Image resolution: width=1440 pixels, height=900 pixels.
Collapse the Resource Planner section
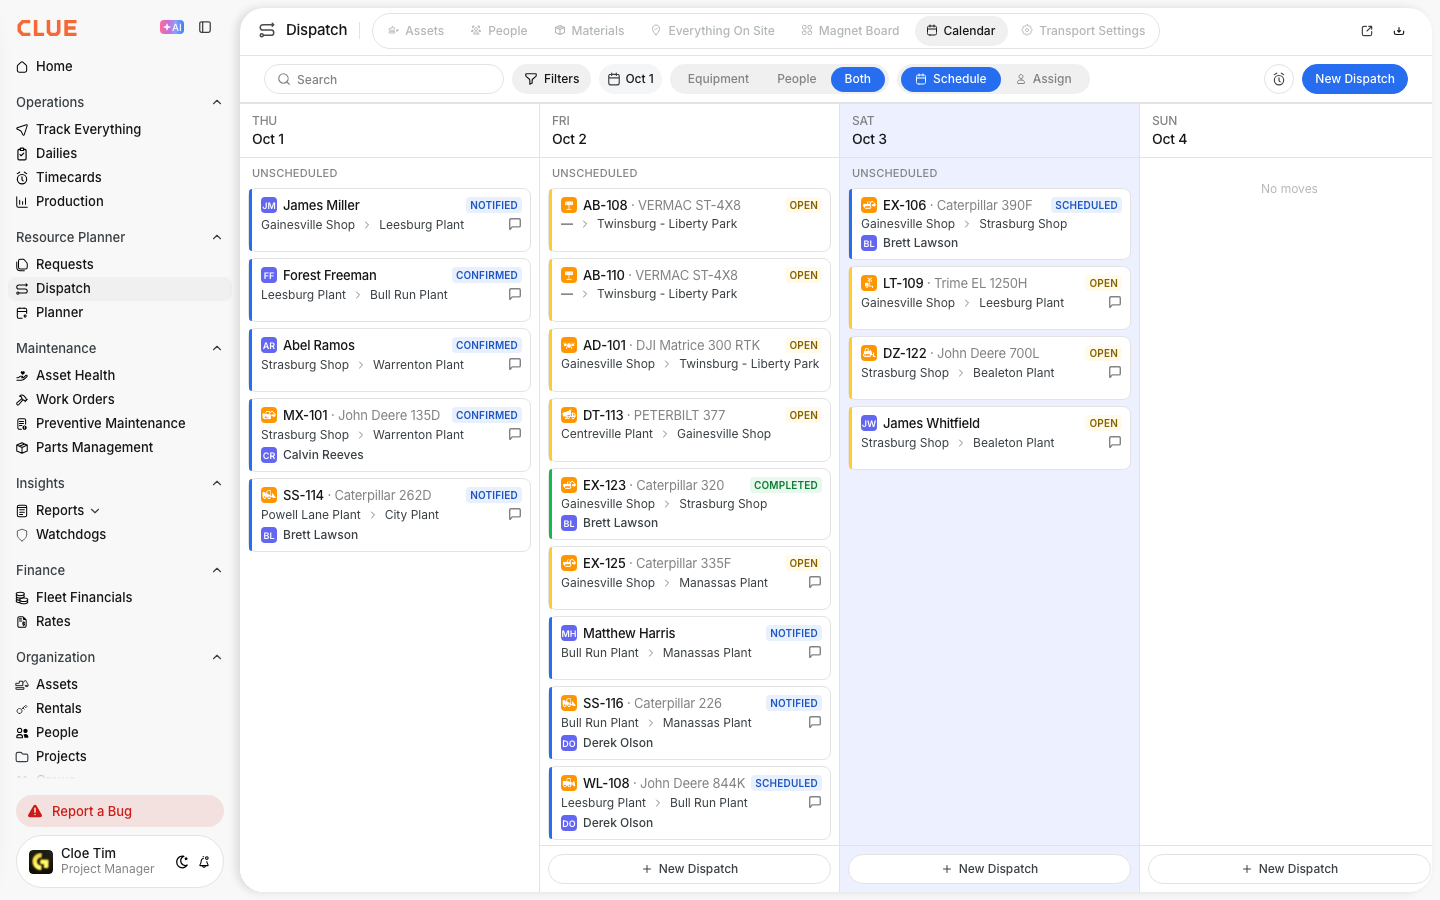click(x=217, y=237)
